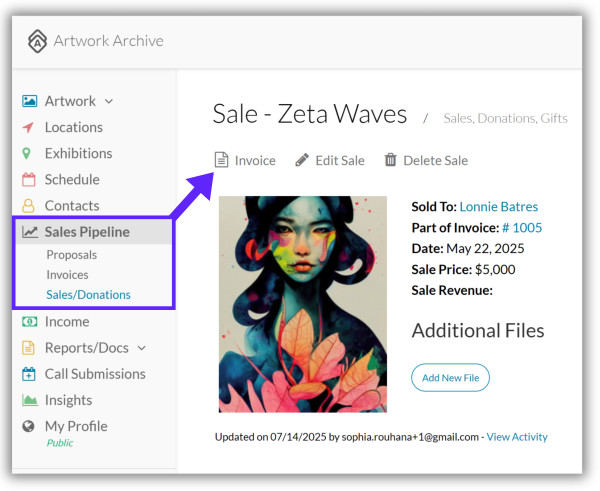The width and height of the screenshot is (600, 491).
Task: Click the Delete Sale trash icon
Action: pyautogui.click(x=390, y=160)
